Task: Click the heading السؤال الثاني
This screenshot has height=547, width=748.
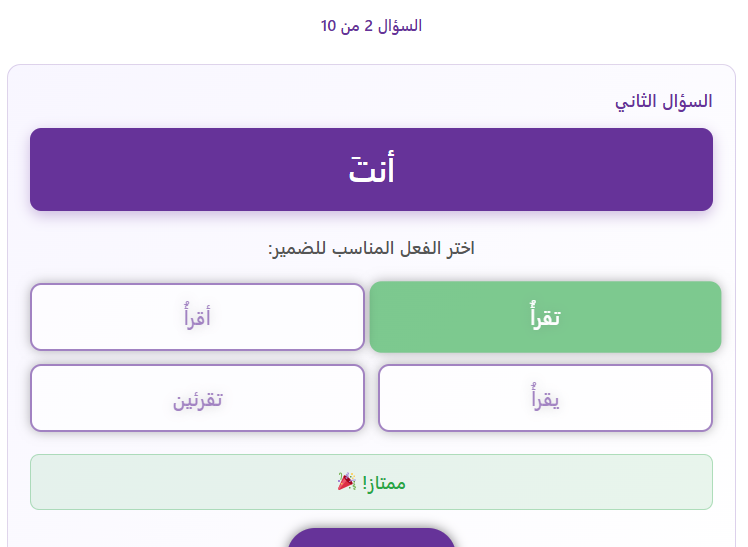Action: [663, 101]
